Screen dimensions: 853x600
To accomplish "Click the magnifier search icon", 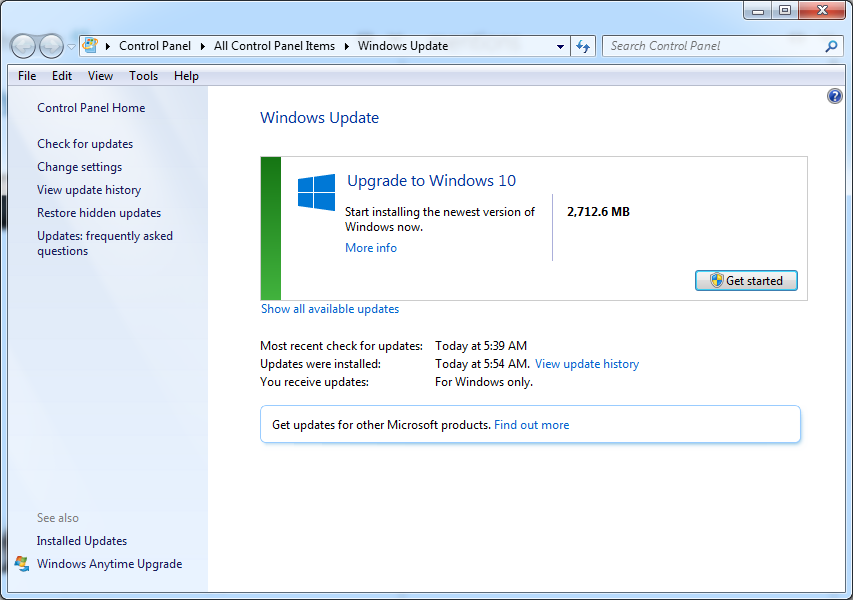I will point(831,46).
